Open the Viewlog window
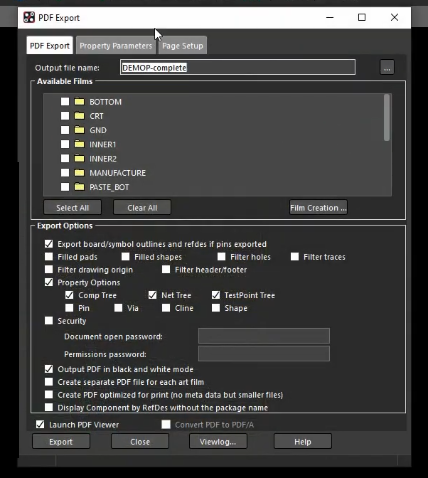This screenshot has width=428, height=478. coord(218,442)
